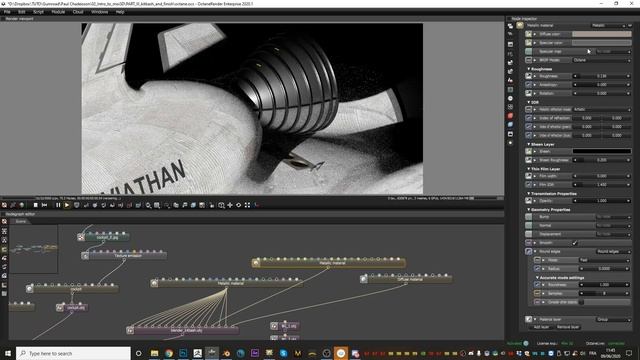Open the Material layer Group dropdown

click(x=613, y=319)
